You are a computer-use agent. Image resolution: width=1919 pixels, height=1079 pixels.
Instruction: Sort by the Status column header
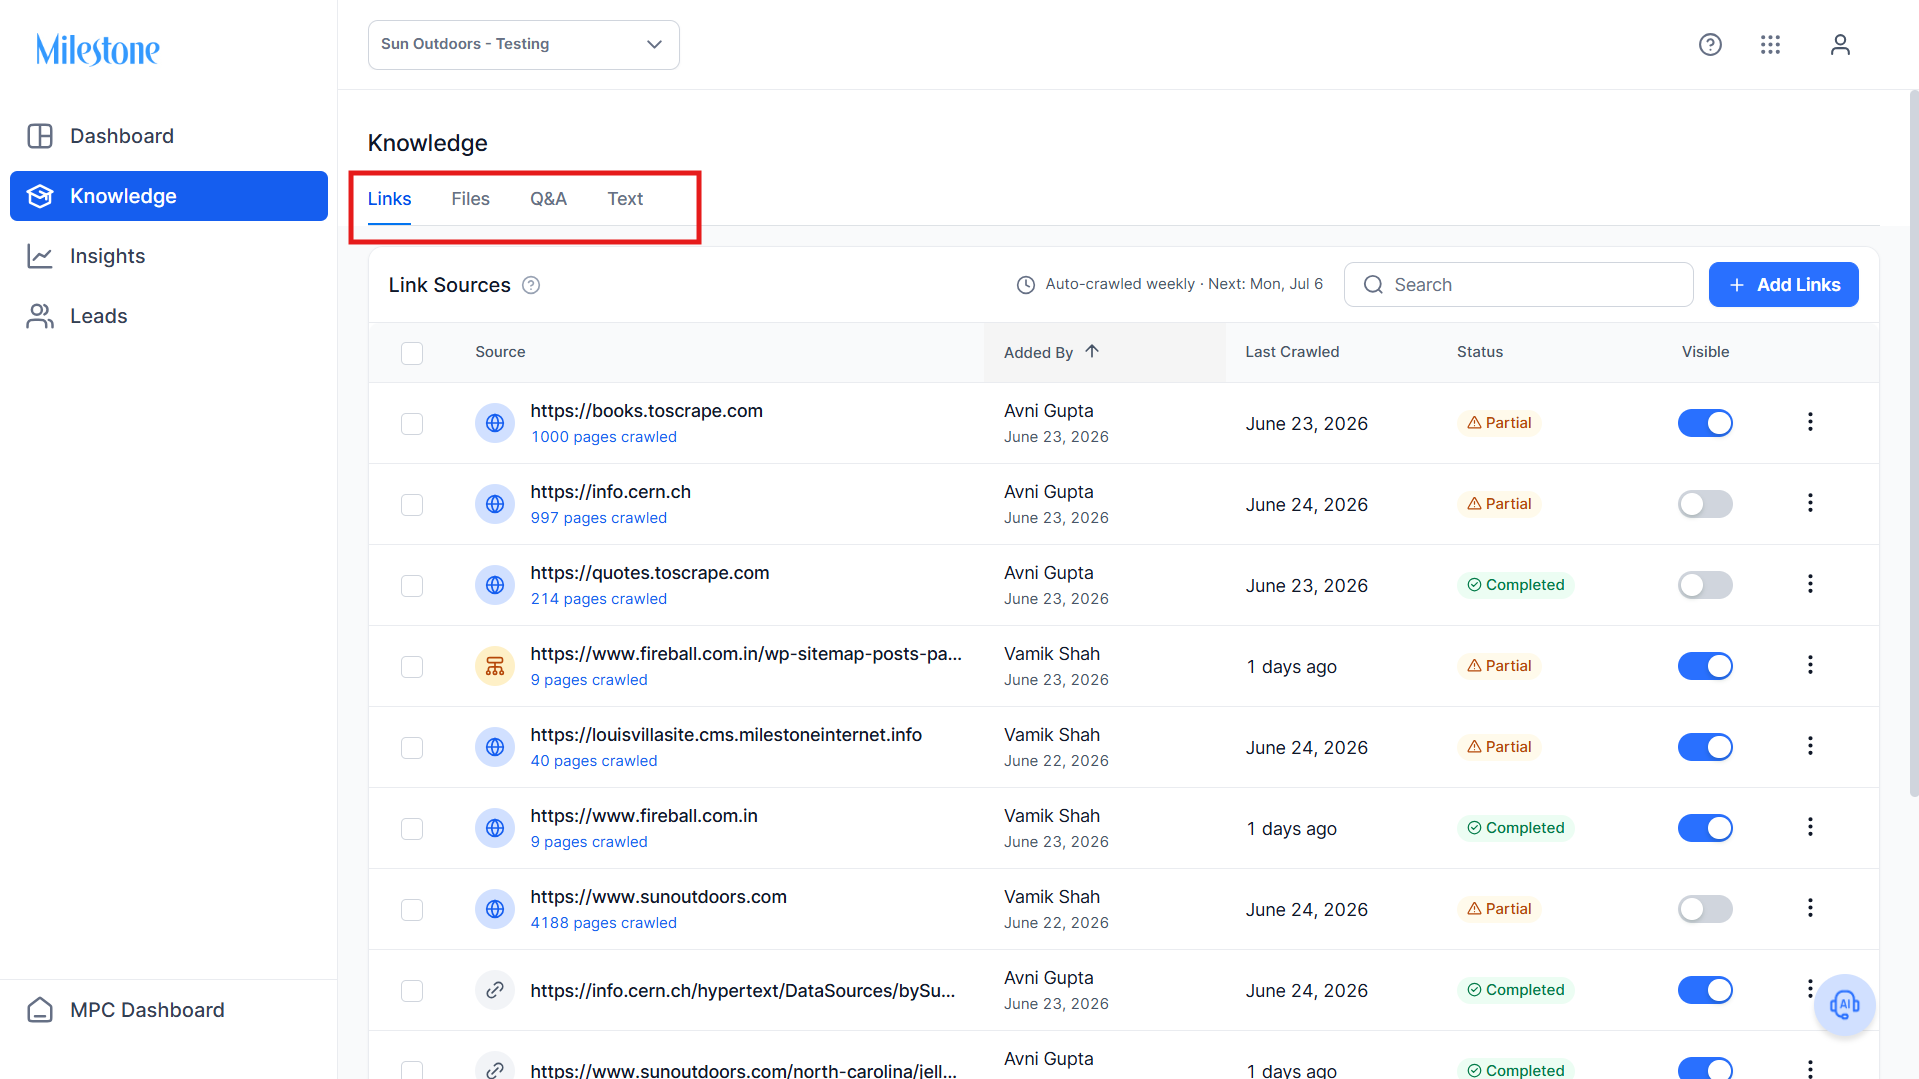tap(1480, 352)
